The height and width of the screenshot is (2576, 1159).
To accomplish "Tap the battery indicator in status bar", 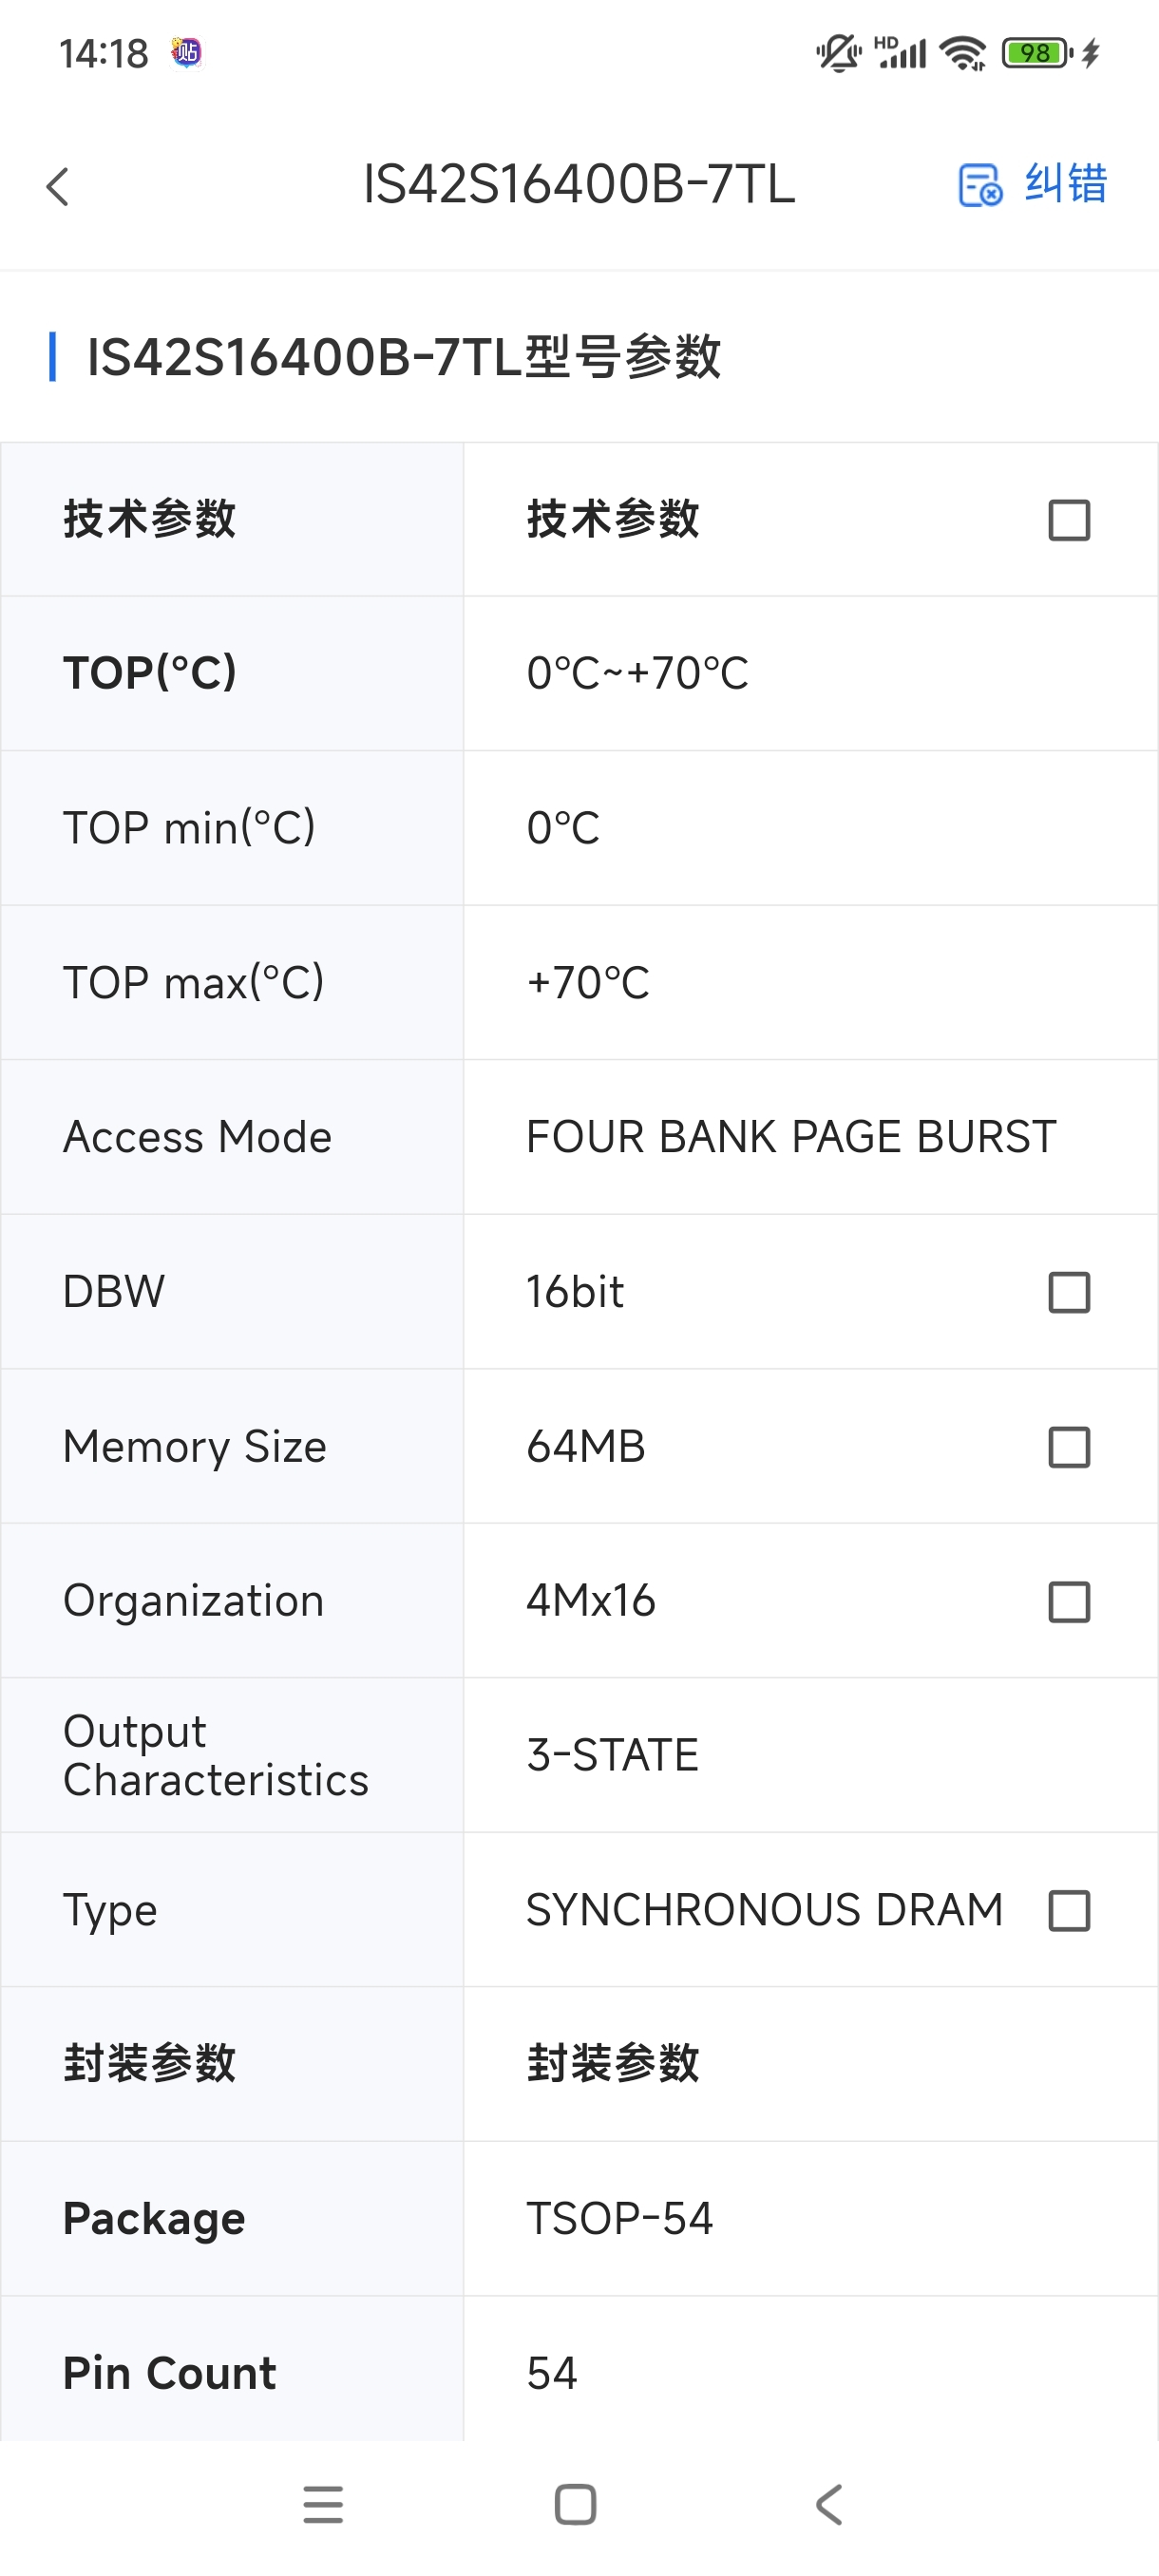I will [x=1037, y=52].
